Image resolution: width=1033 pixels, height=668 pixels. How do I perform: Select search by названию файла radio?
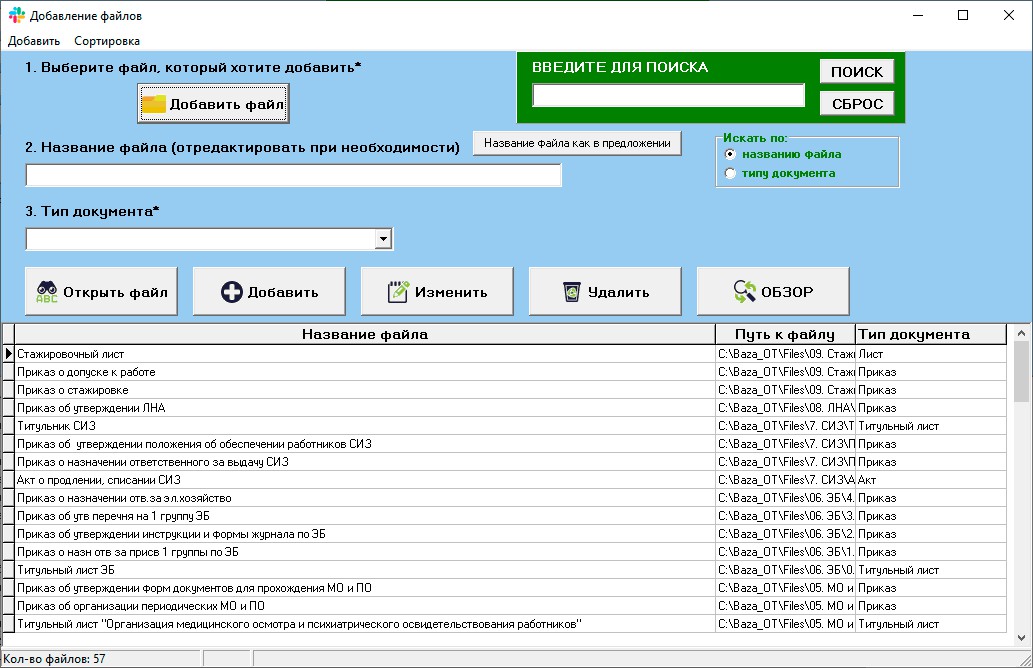tap(730, 154)
